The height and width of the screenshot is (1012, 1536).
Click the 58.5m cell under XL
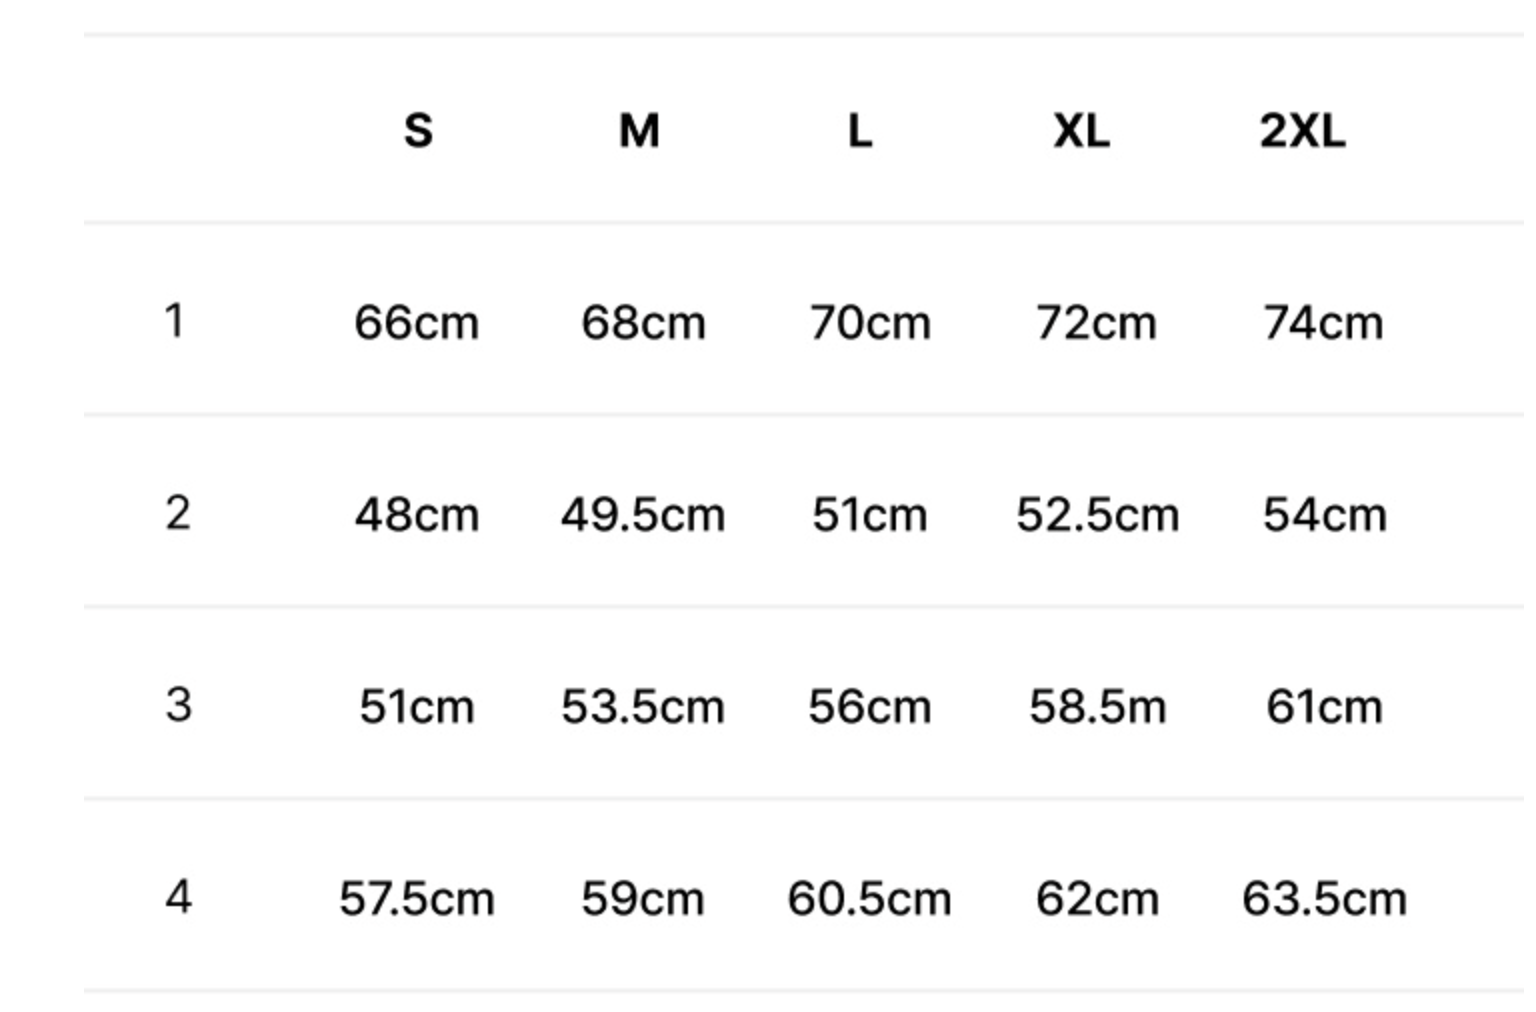[1097, 707]
